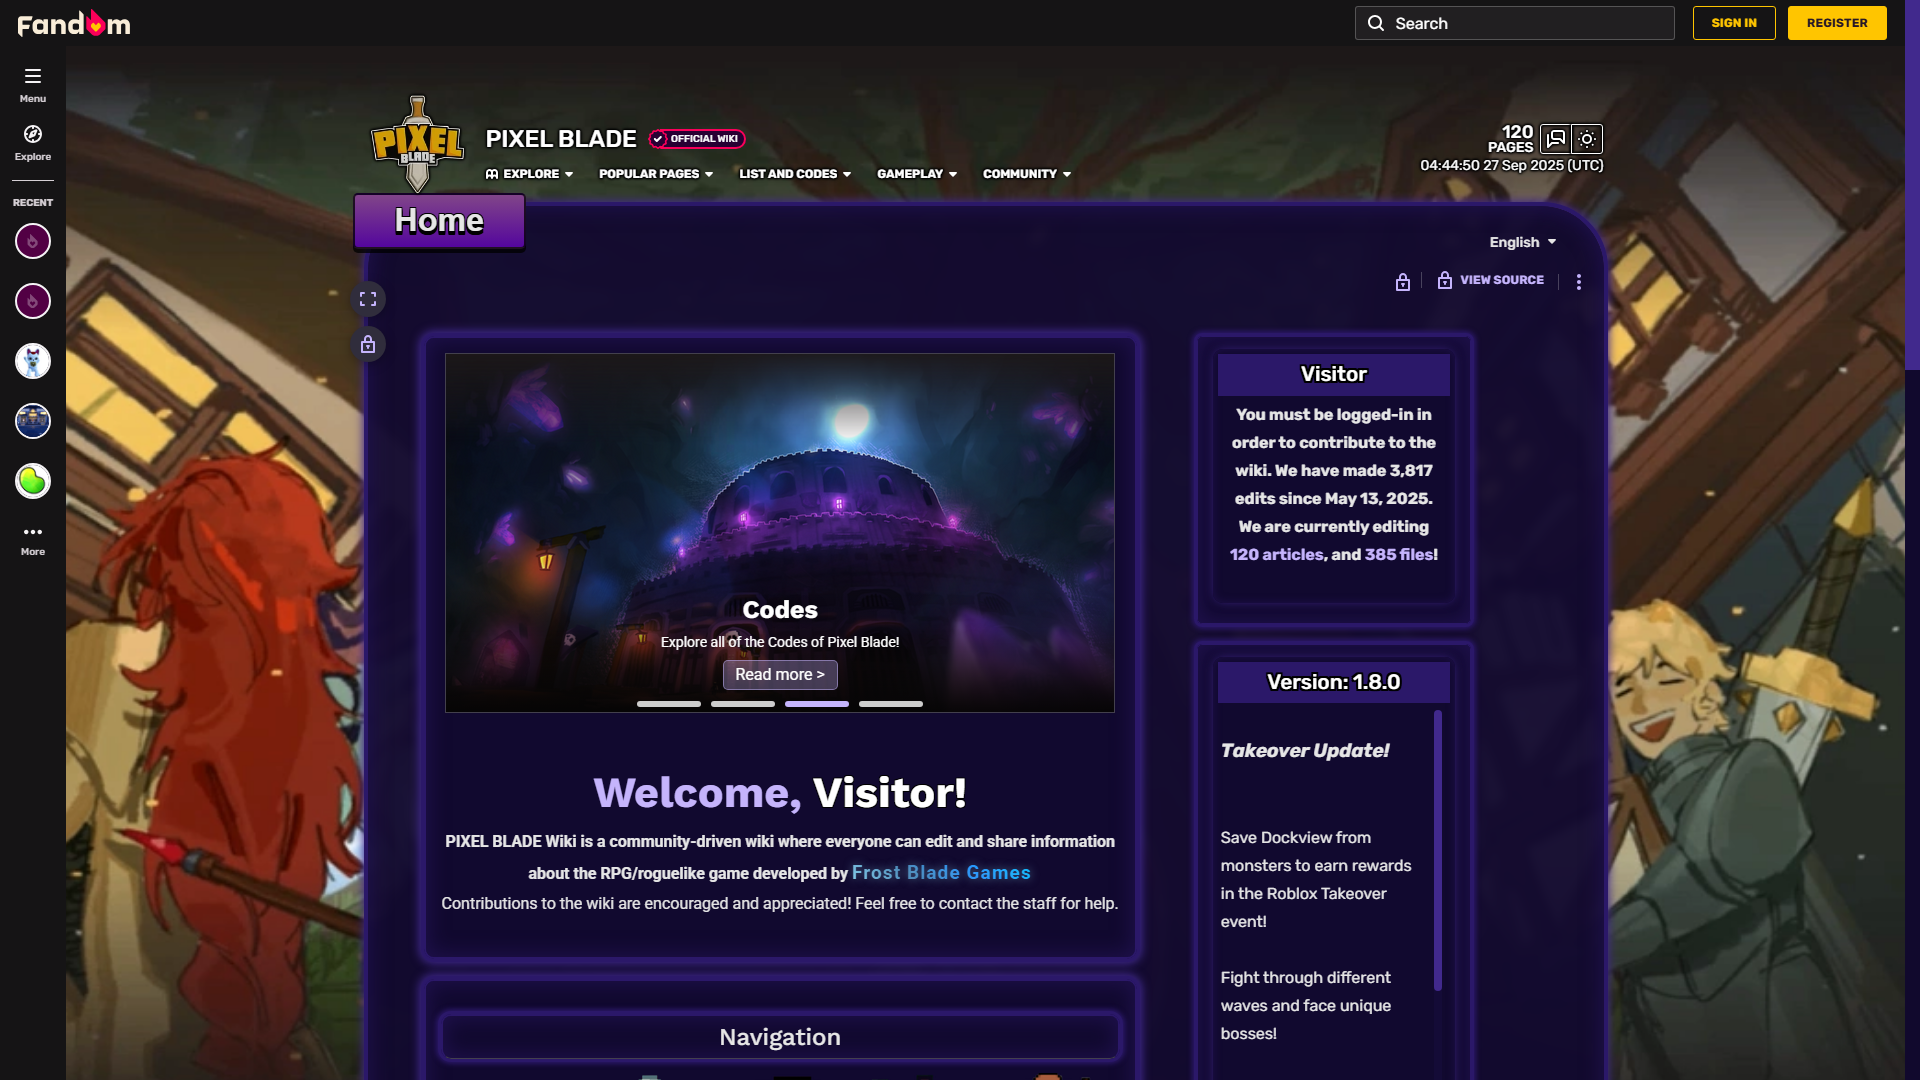
Task: Click the Fandom logo
Action: (x=74, y=23)
